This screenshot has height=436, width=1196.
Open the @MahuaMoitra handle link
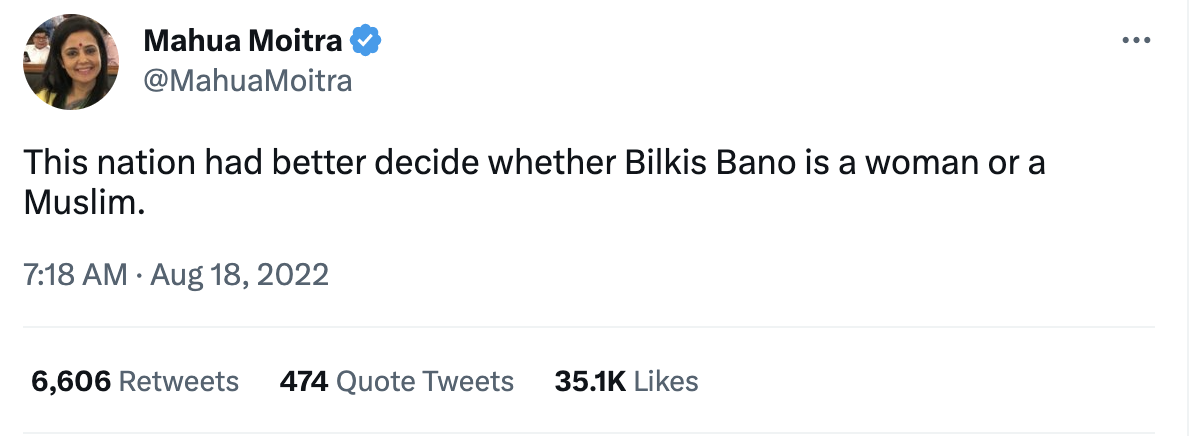(x=248, y=81)
